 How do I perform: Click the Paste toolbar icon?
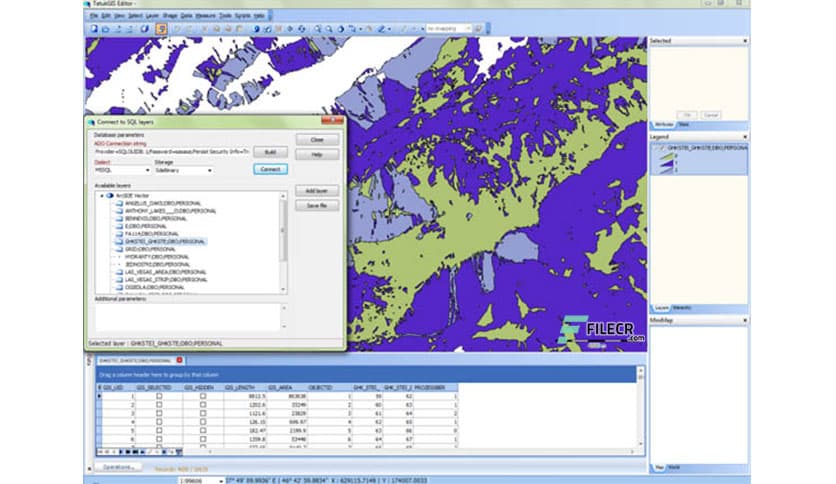click(x=228, y=29)
